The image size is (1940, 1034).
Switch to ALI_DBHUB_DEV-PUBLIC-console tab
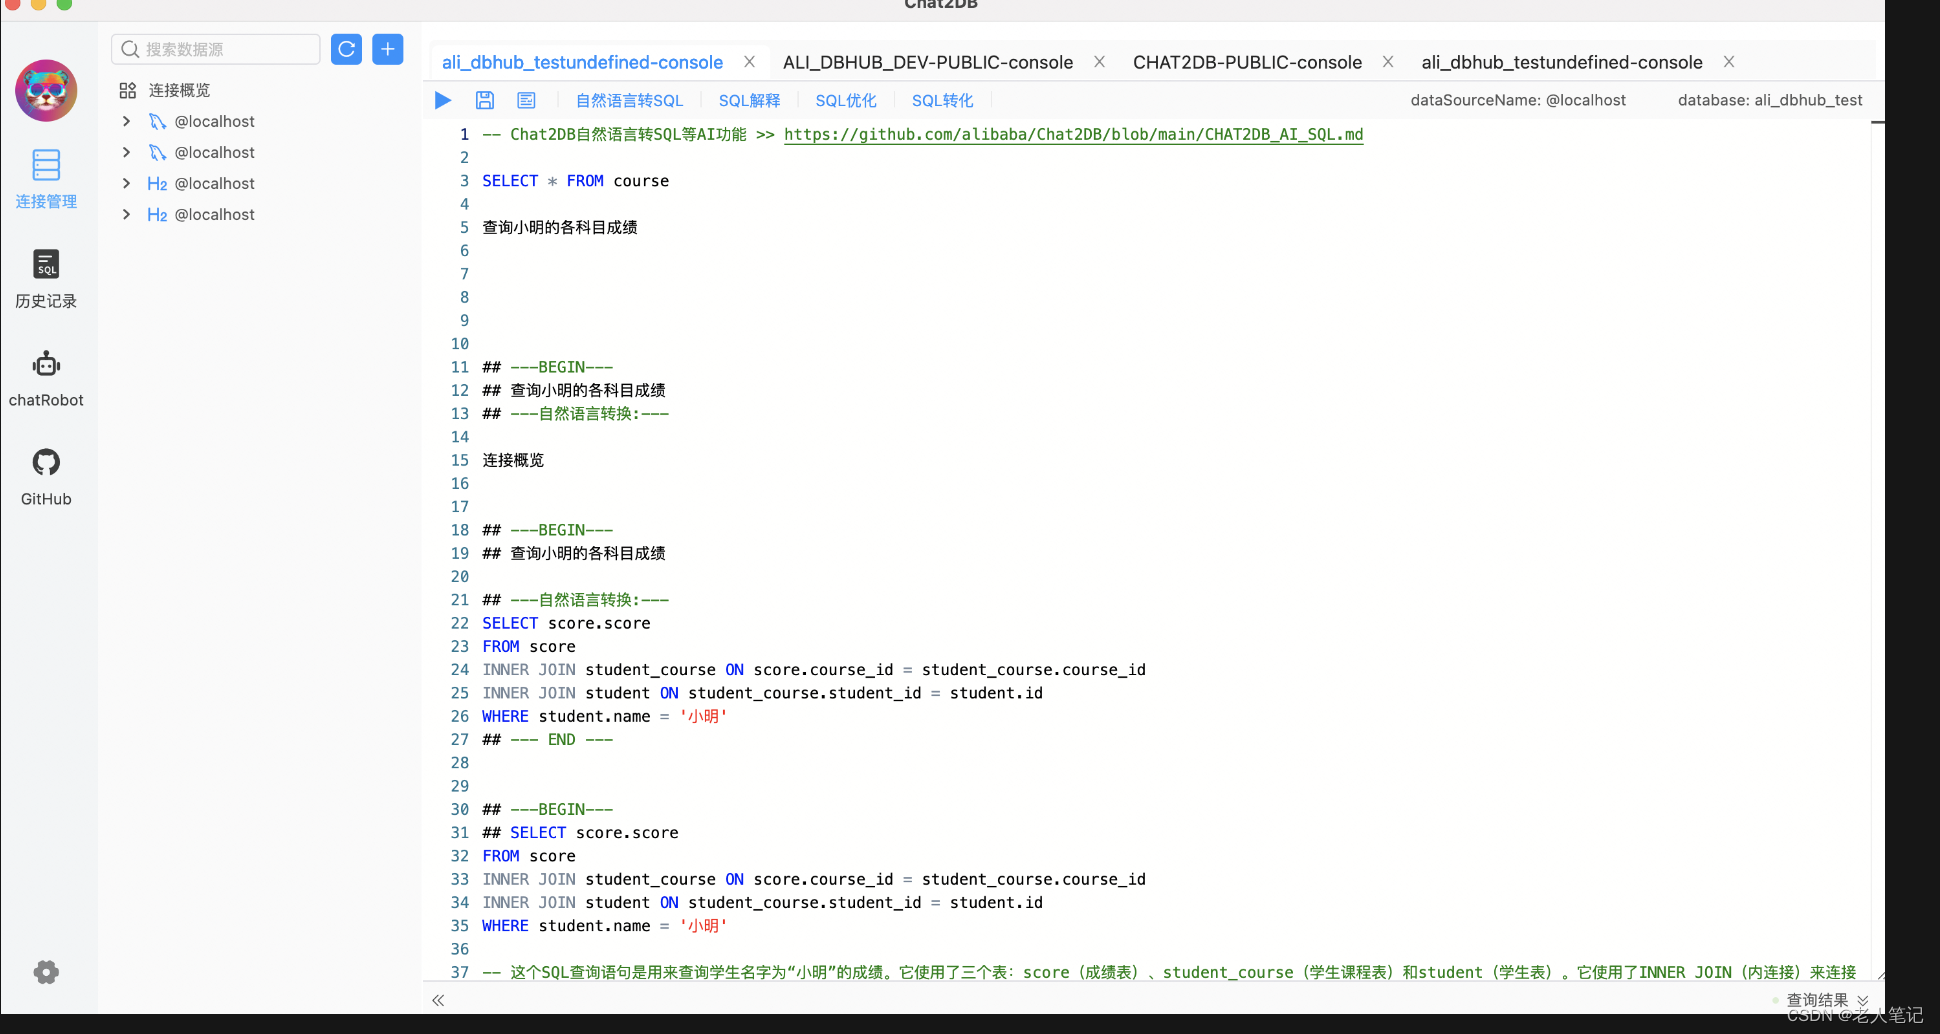[928, 62]
